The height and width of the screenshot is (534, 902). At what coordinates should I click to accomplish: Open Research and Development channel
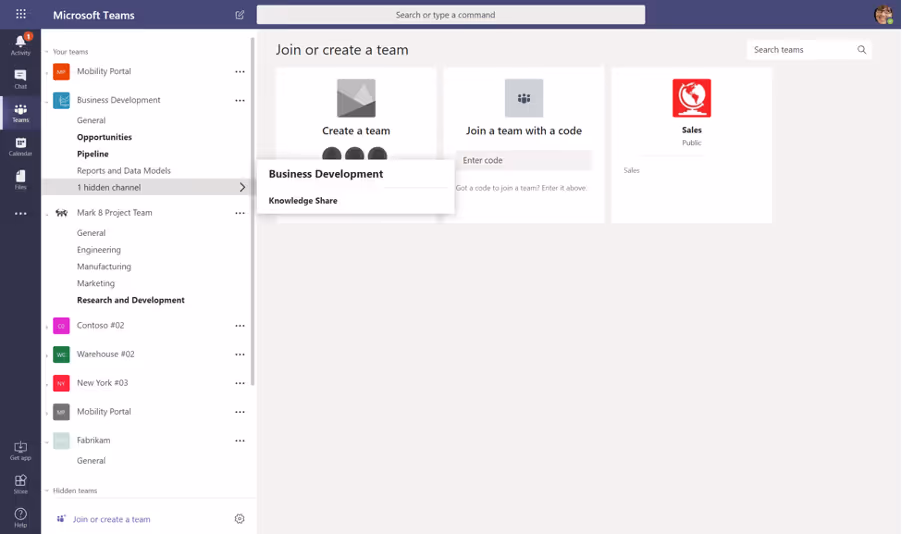click(x=131, y=300)
